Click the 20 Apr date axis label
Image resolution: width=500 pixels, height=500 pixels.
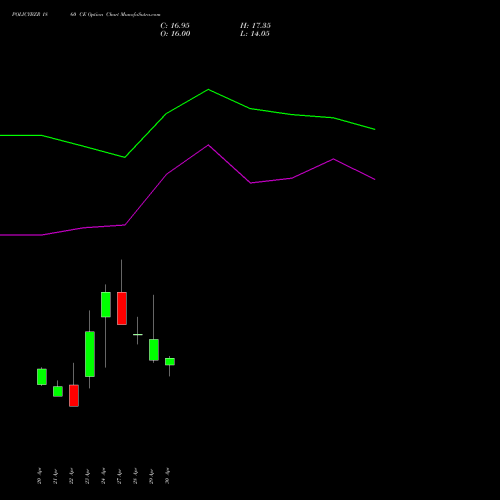[x=39, y=476]
